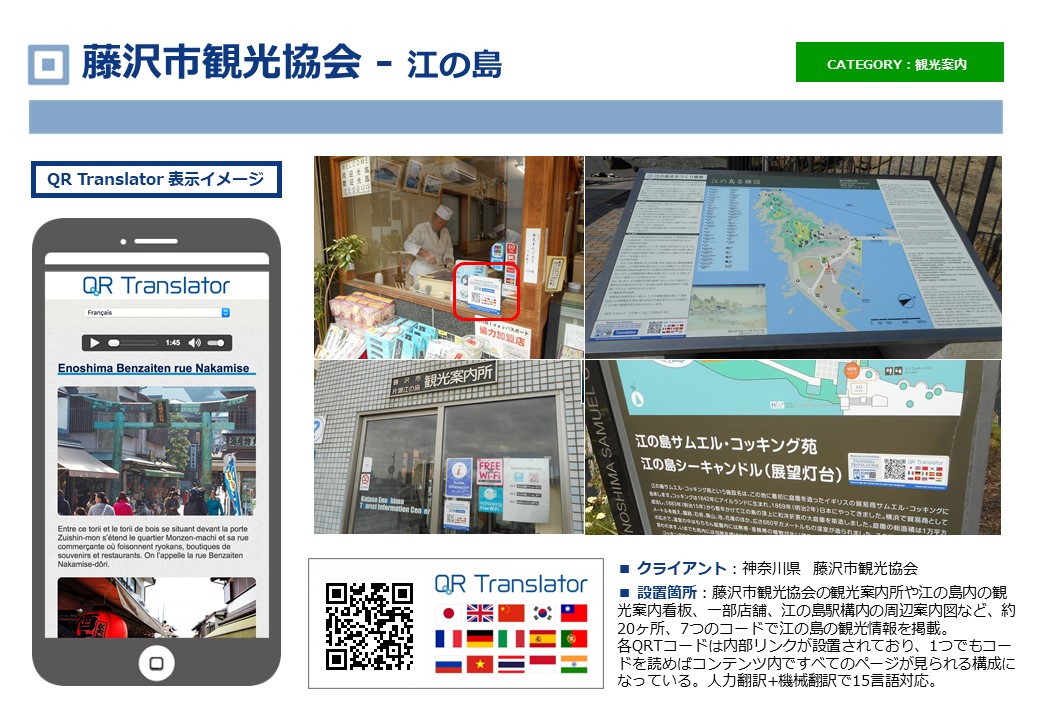Click the 藤沢市観光協会 title text

click(x=222, y=62)
